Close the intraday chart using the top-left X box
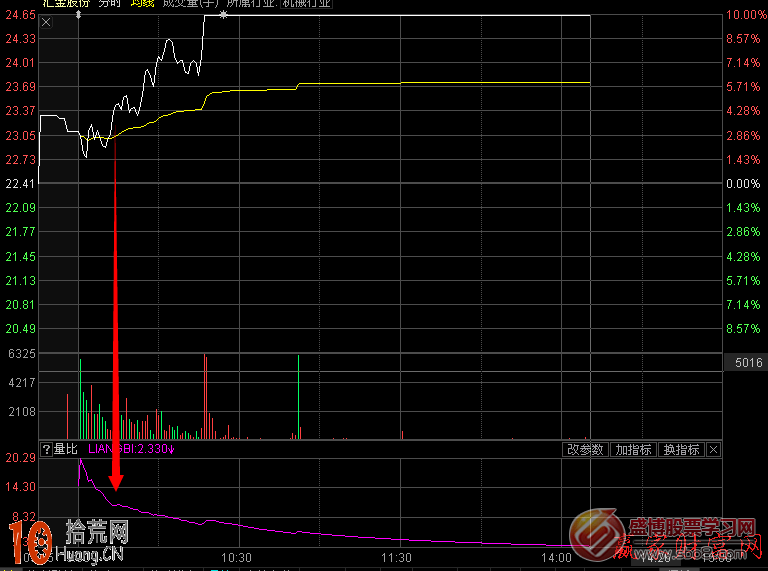Viewport: 768px width, 571px height. pyautogui.click(x=46, y=22)
